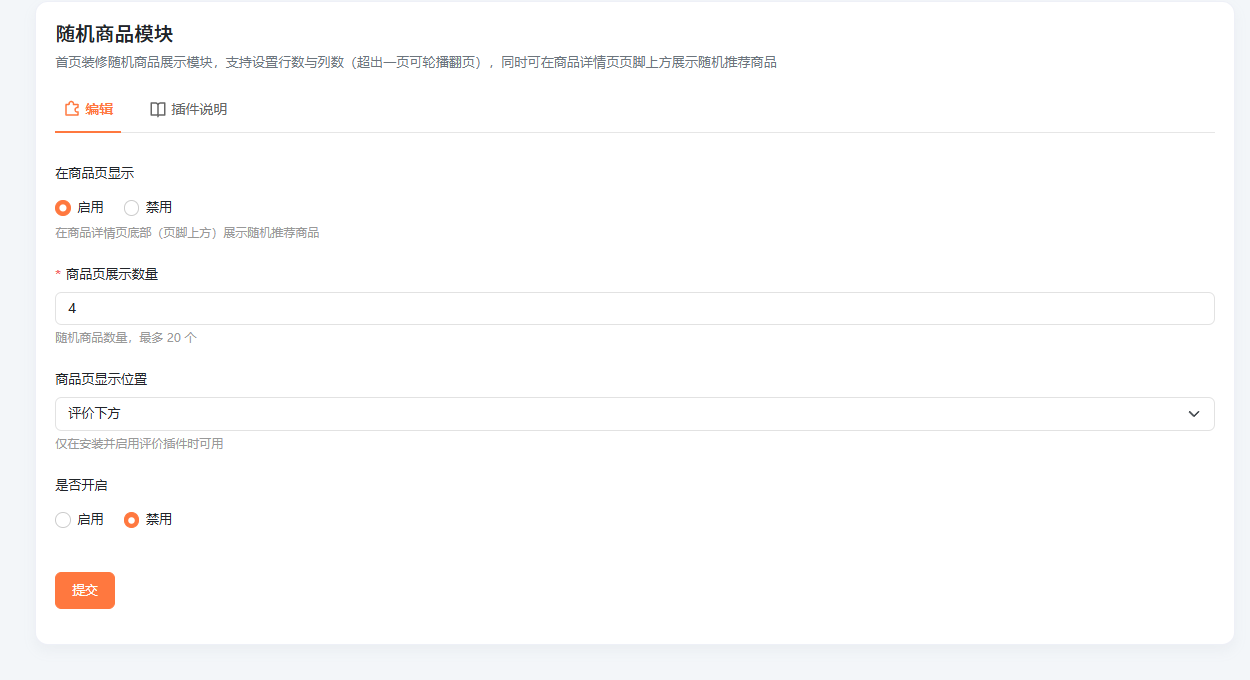1250x680 pixels.
Task: Click the chevron arrow of 商品页显示位置 select
Action: [1194, 414]
